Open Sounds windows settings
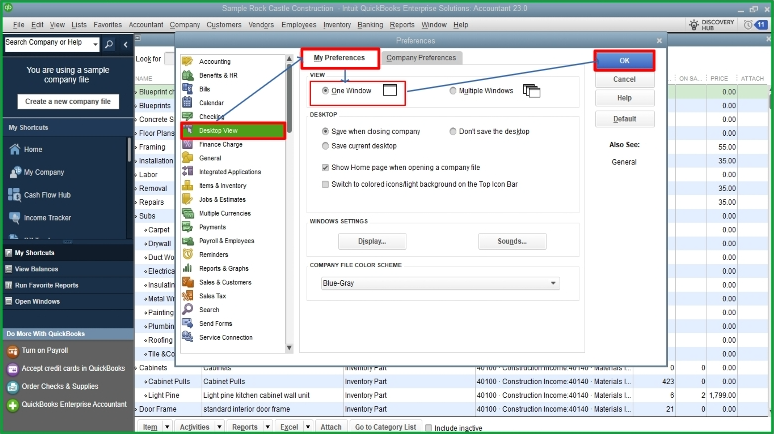Image resolution: width=774 pixels, height=434 pixels. pos(512,241)
